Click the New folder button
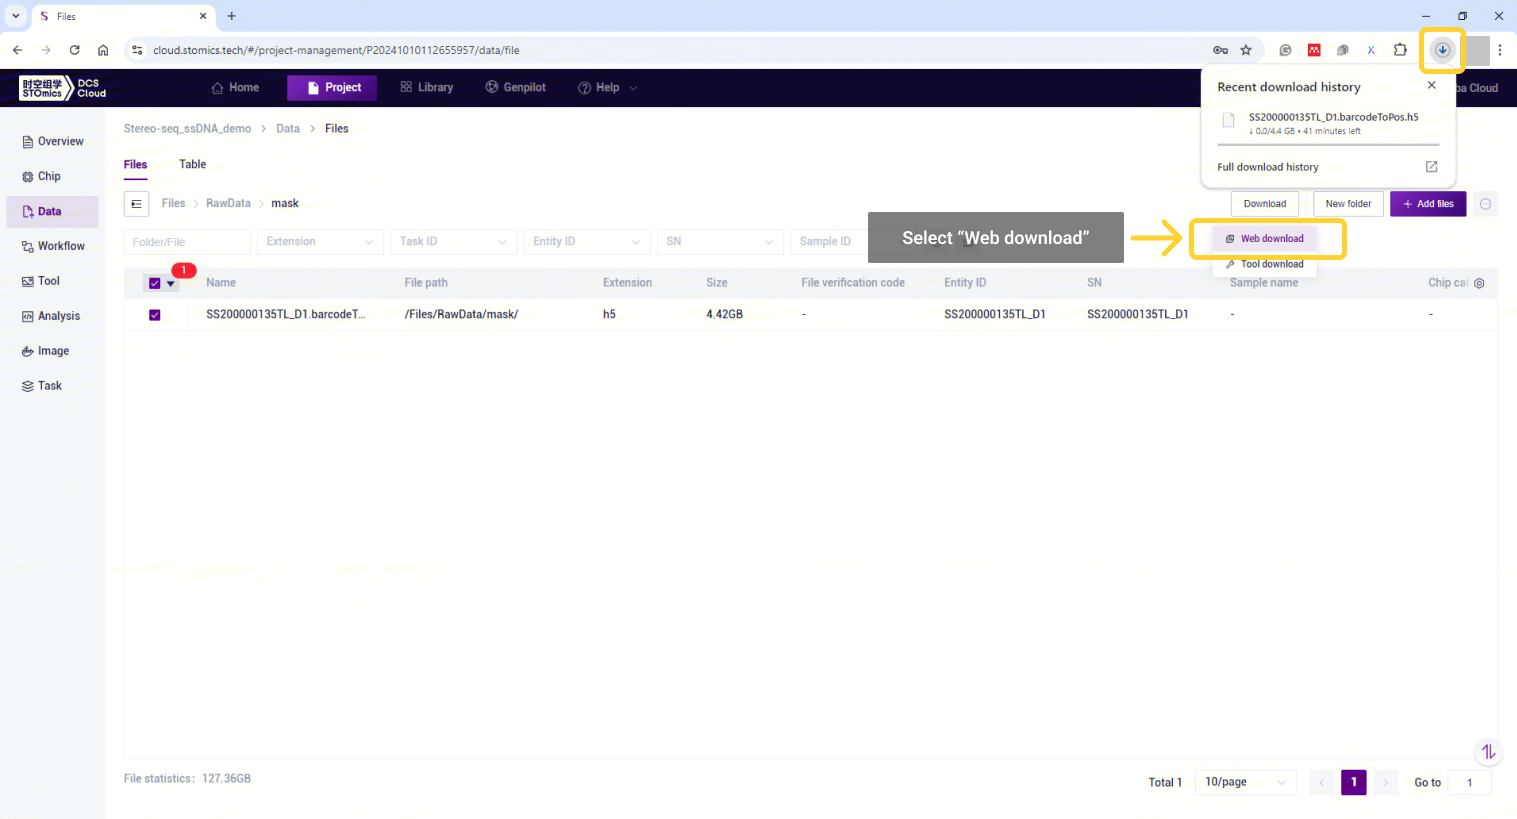Viewport: 1517px width, 819px height. [x=1348, y=204]
